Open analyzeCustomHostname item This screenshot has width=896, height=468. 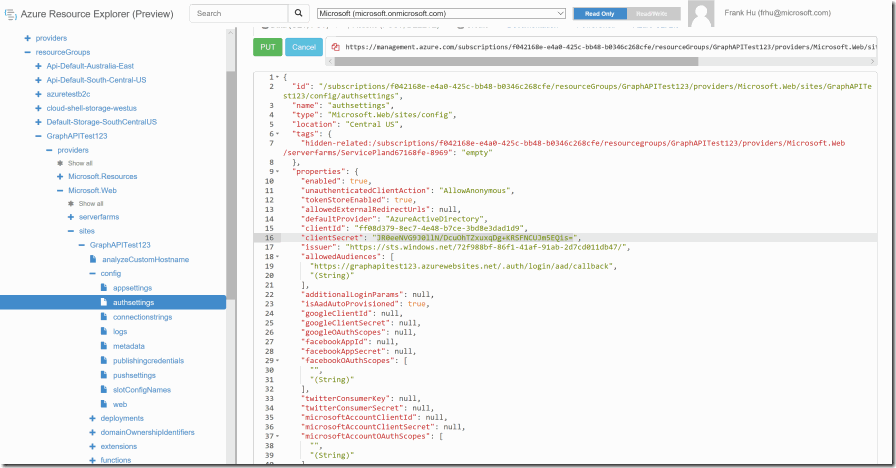pos(145,259)
